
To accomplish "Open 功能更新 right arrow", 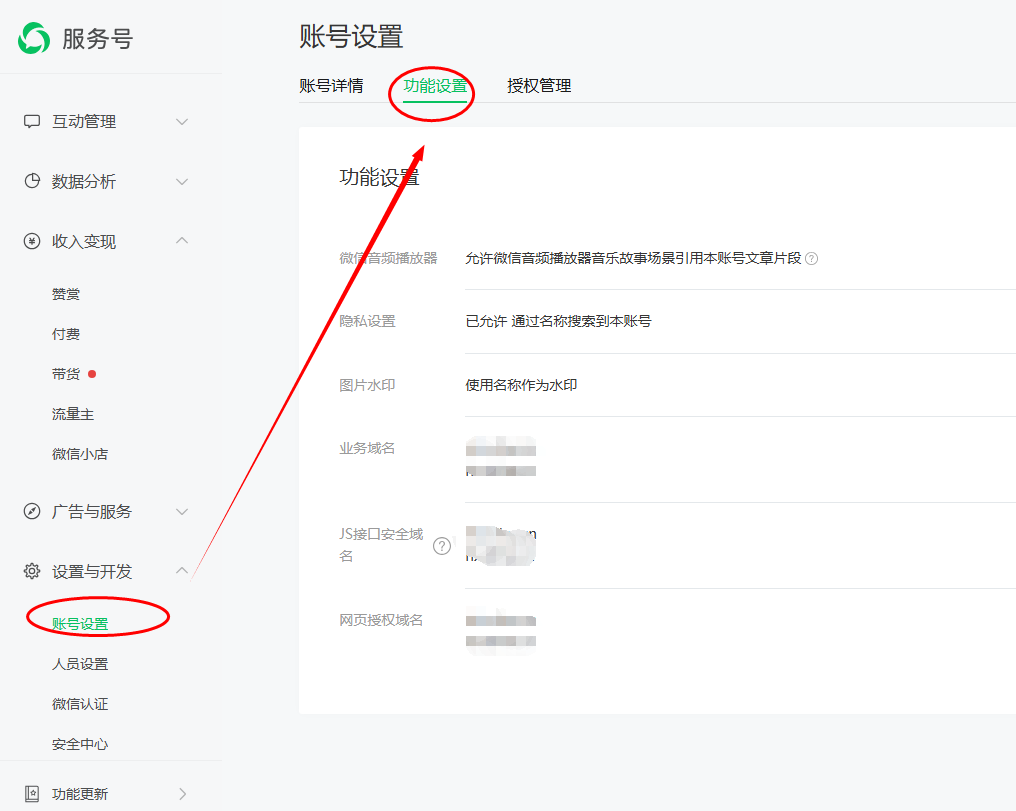I will [183, 794].
